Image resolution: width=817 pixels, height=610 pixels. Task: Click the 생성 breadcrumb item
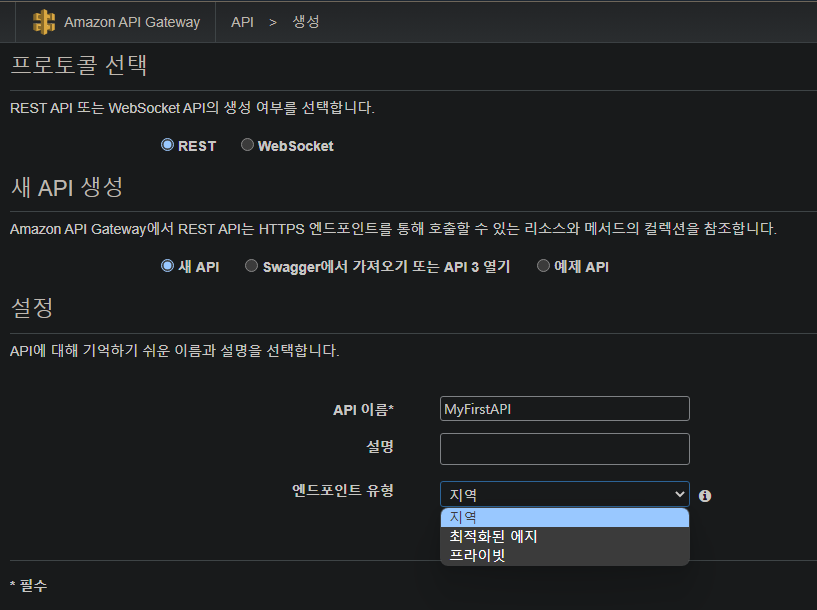tap(306, 22)
